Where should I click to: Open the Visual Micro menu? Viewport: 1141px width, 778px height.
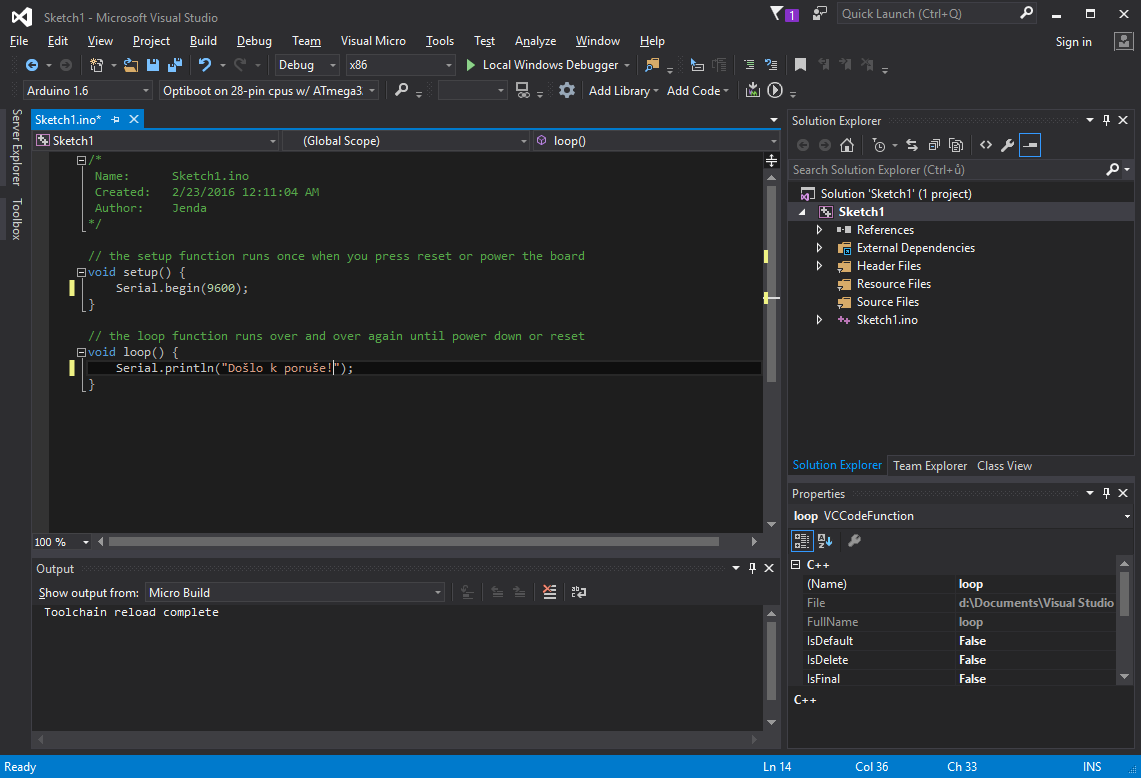click(373, 41)
